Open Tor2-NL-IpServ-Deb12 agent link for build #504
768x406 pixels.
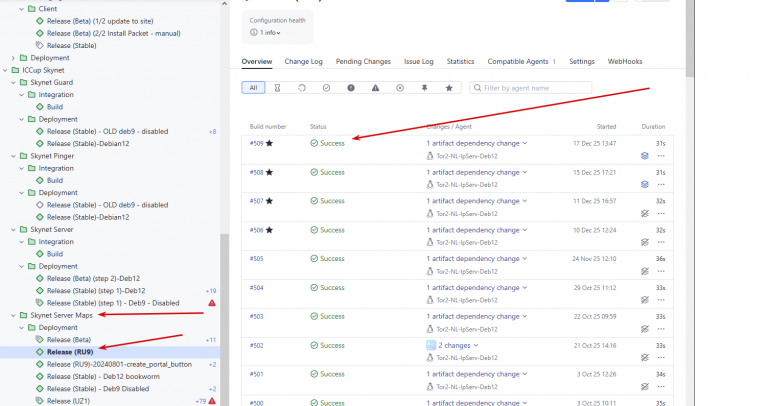467,300
